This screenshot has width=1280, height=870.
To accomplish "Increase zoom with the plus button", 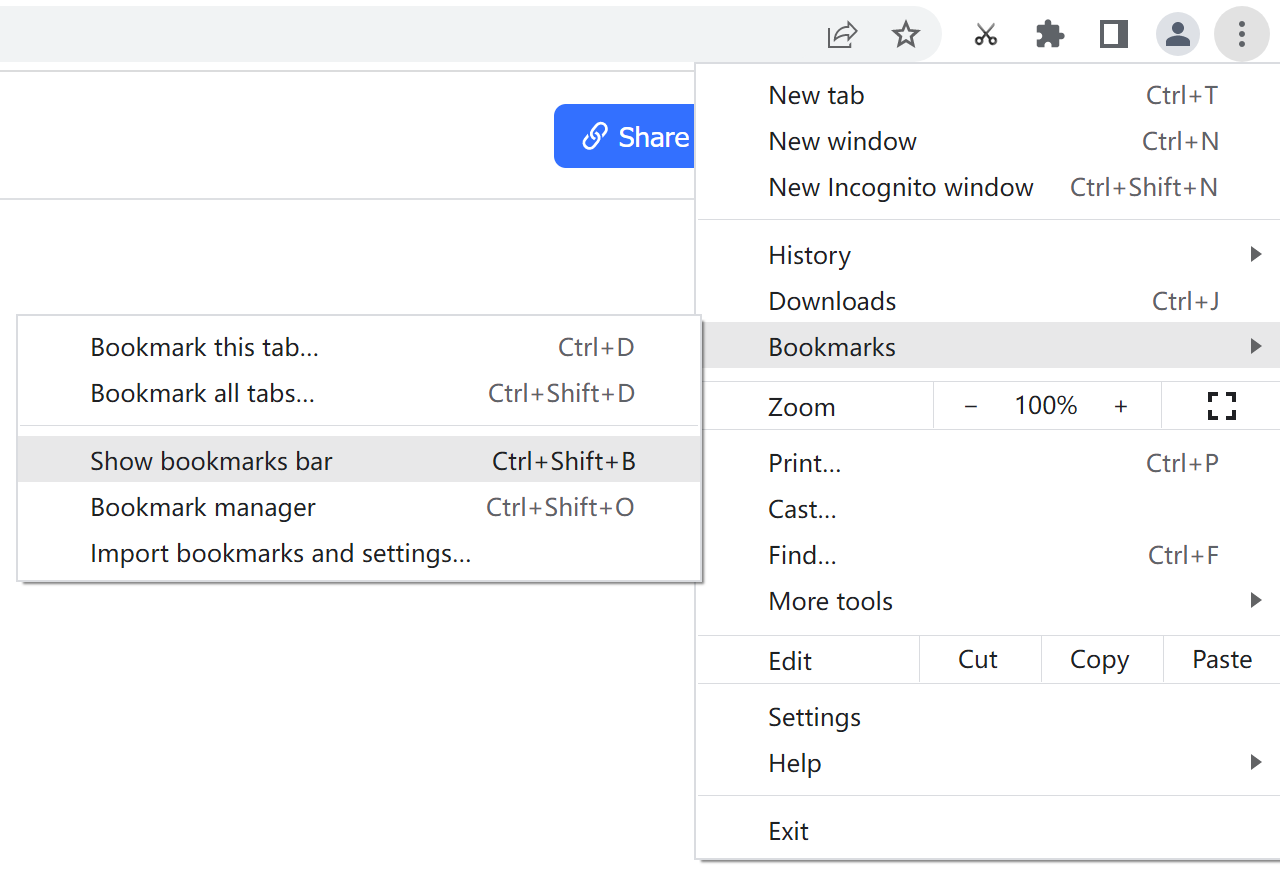I will (x=1121, y=406).
